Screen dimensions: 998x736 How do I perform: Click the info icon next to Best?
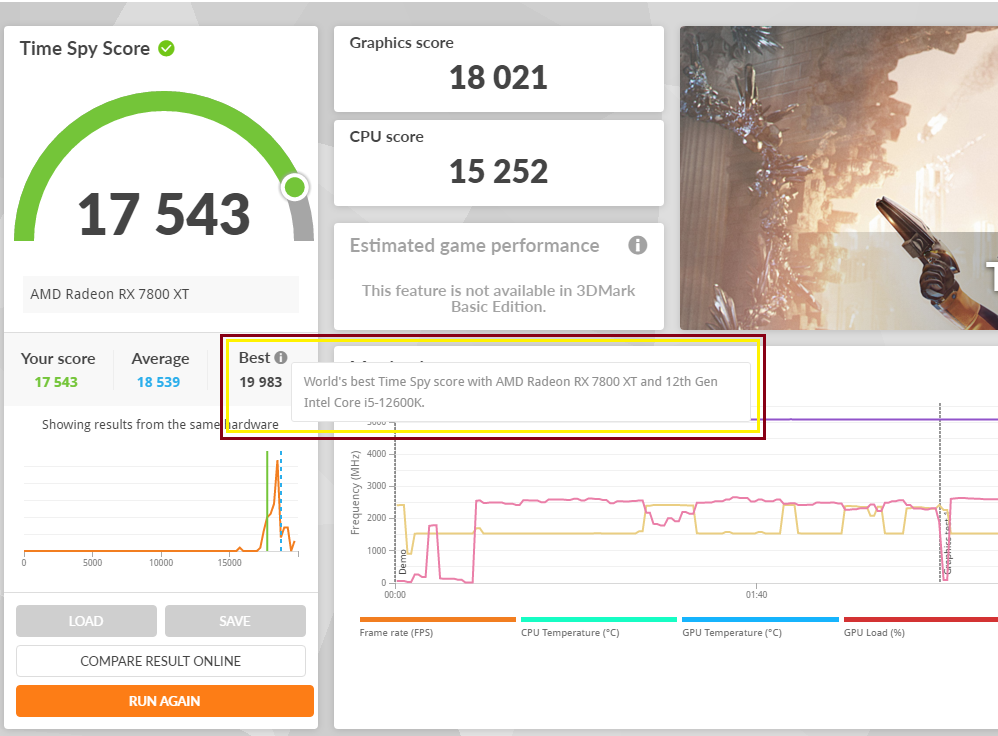281,358
